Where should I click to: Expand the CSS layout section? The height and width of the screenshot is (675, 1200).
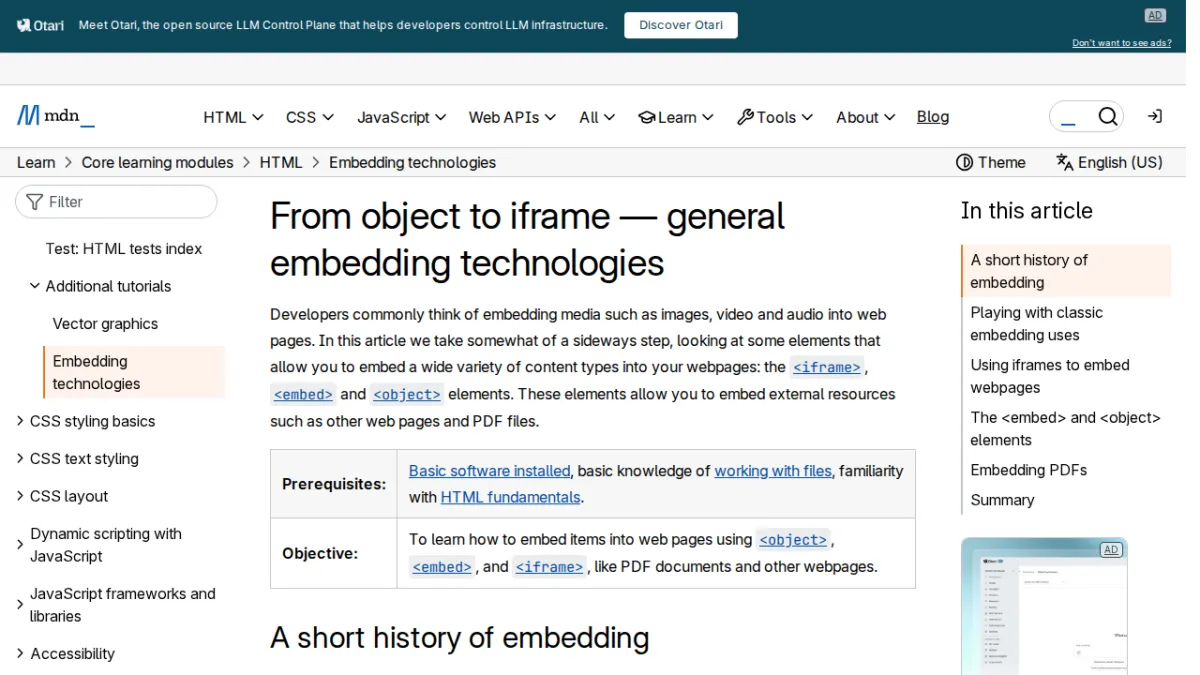(20, 496)
